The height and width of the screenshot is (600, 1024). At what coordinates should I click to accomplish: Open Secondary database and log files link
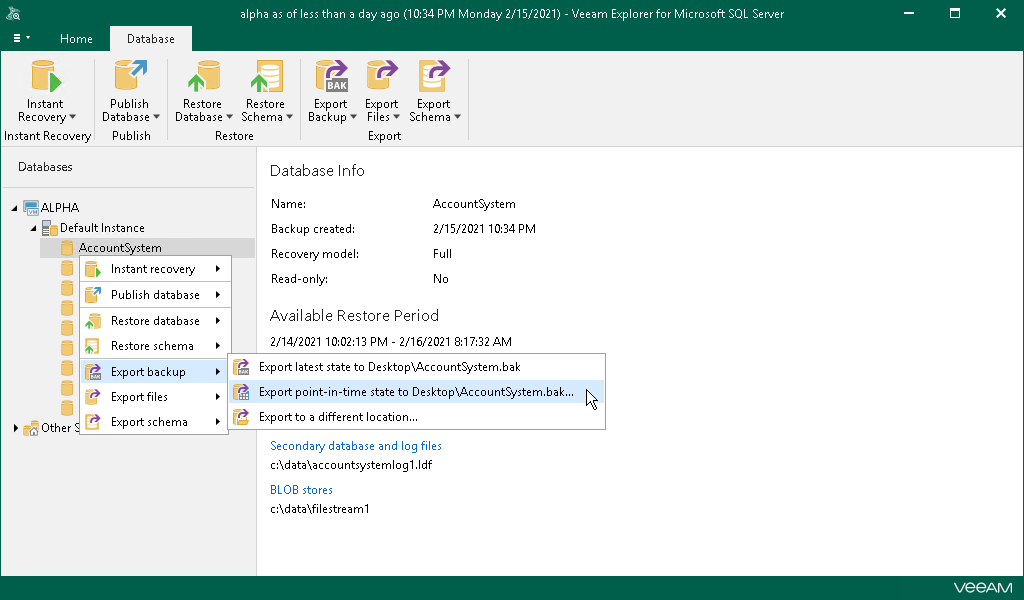tap(356, 446)
